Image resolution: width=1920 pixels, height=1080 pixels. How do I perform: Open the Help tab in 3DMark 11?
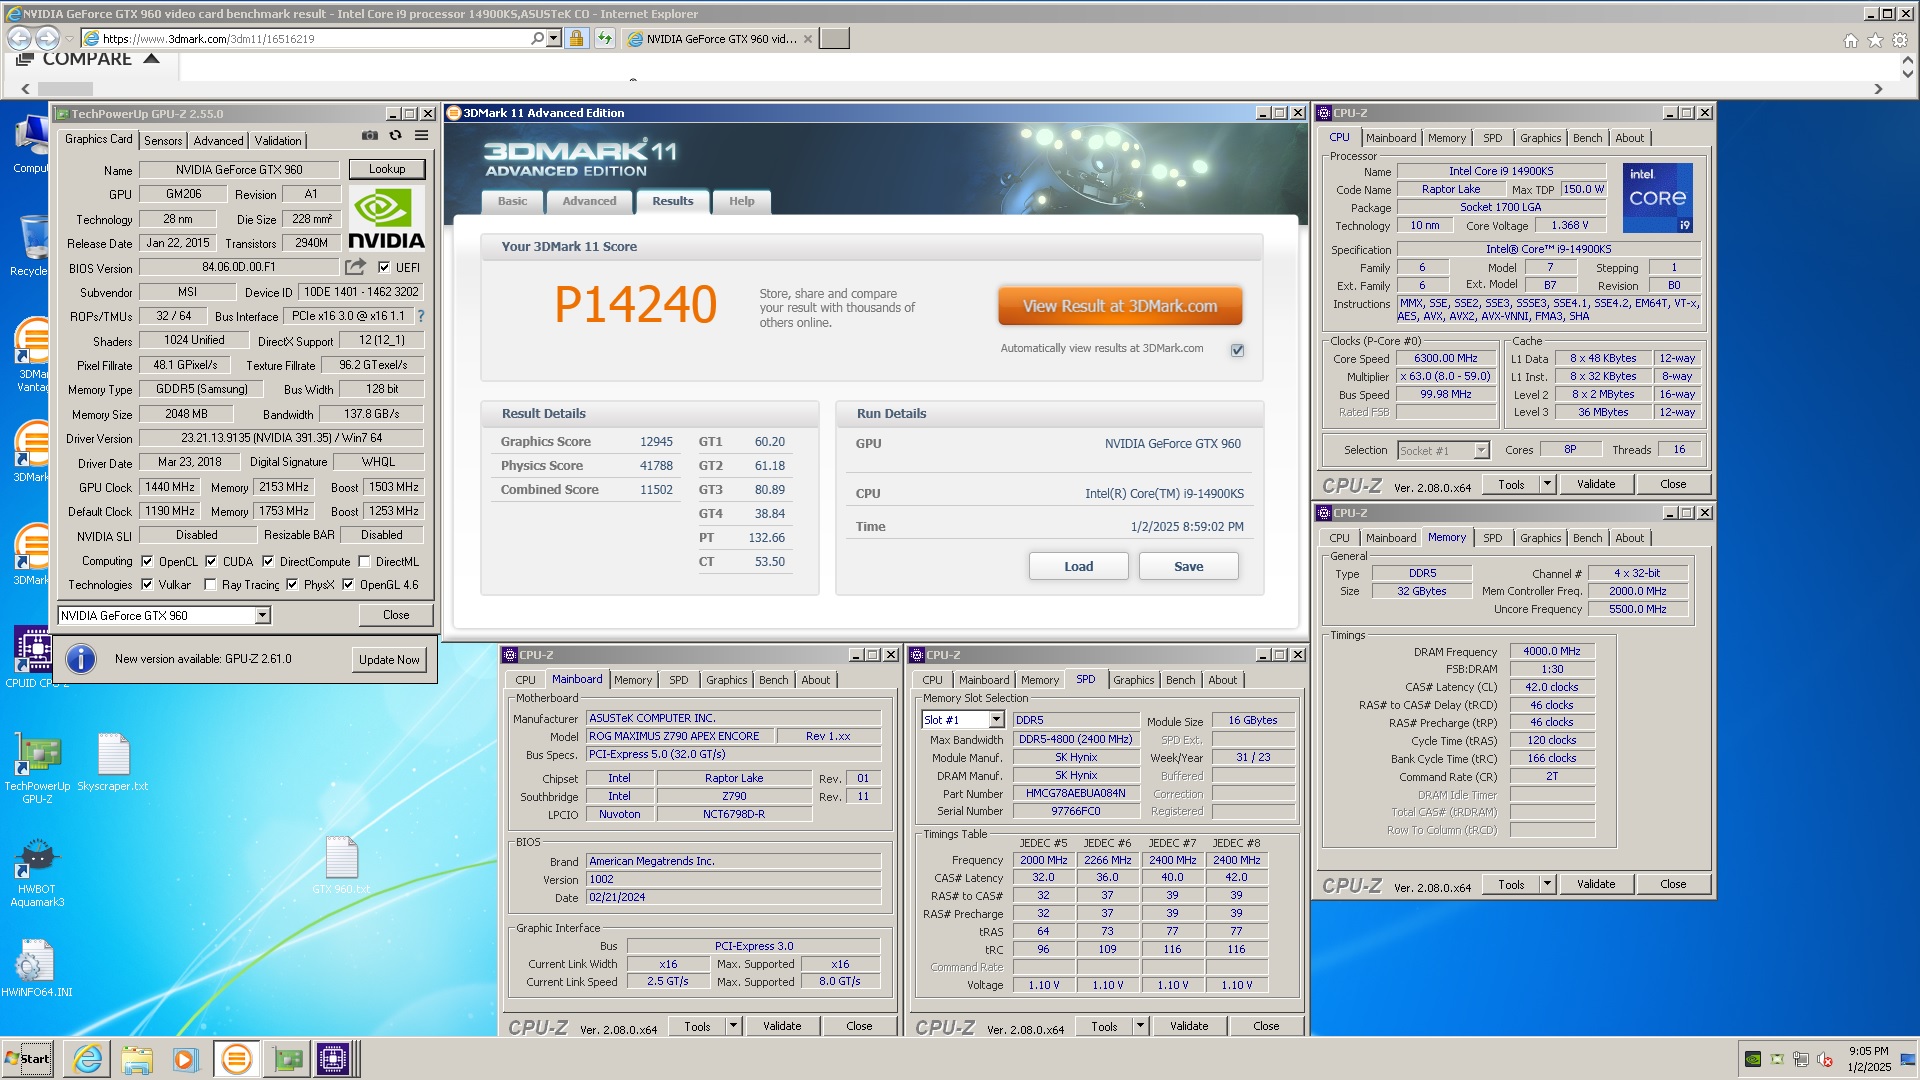click(741, 201)
